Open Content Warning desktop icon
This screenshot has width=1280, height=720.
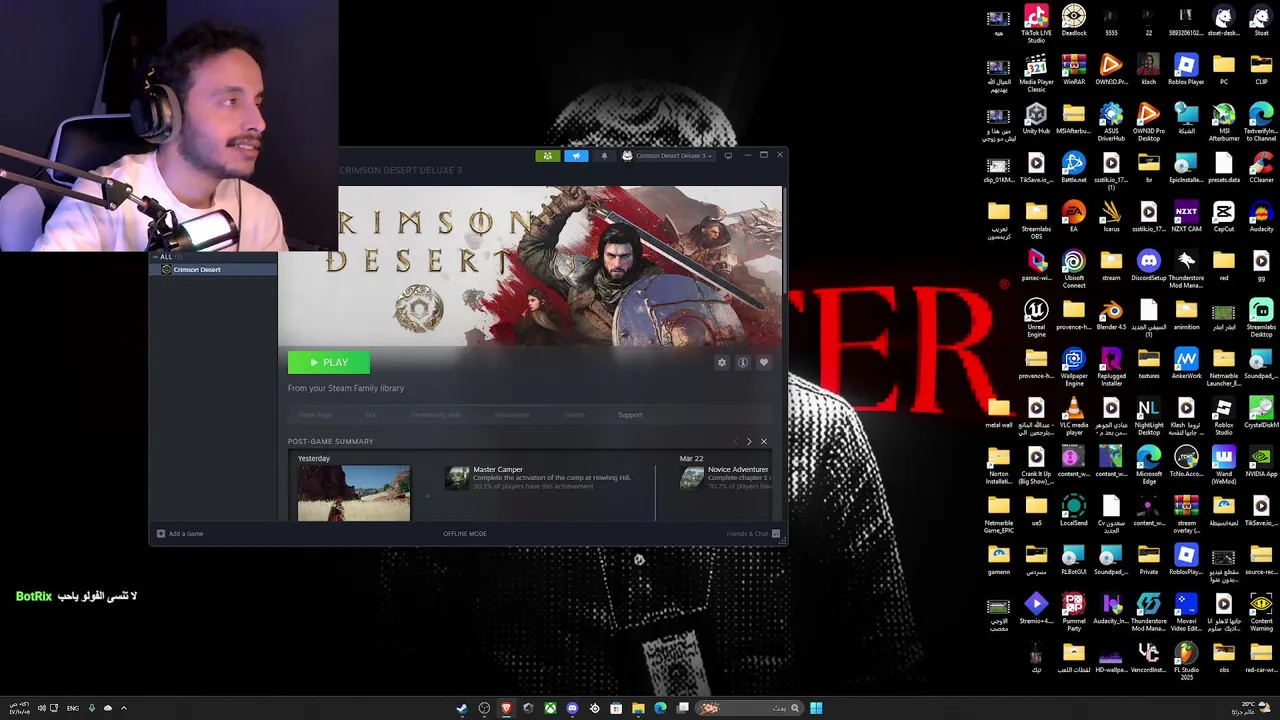point(1261,613)
